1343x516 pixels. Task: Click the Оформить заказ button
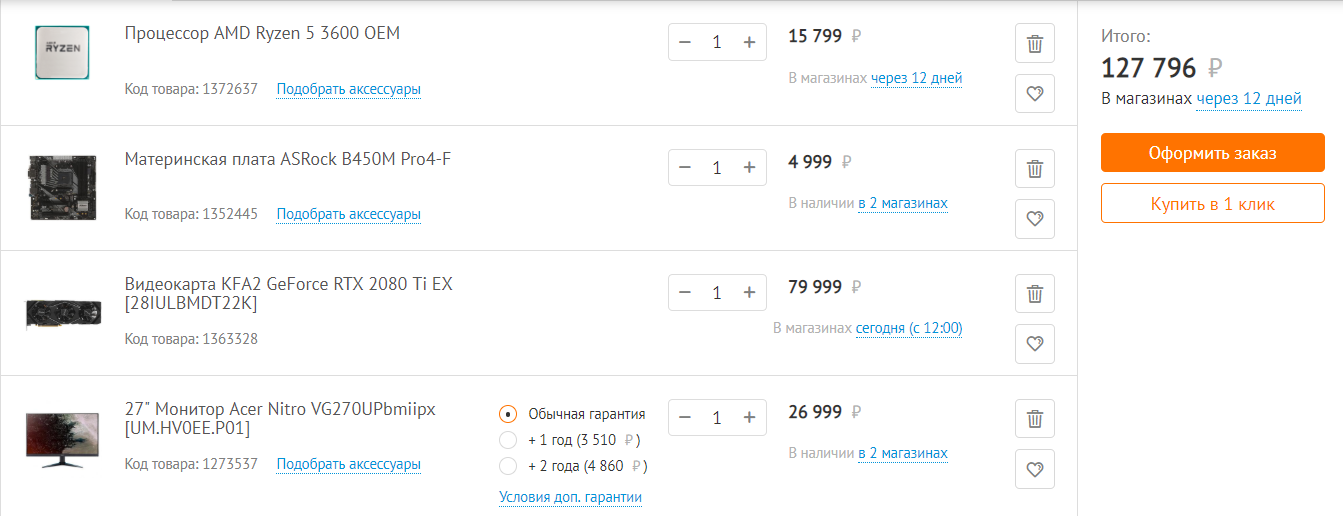pos(1212,153)
